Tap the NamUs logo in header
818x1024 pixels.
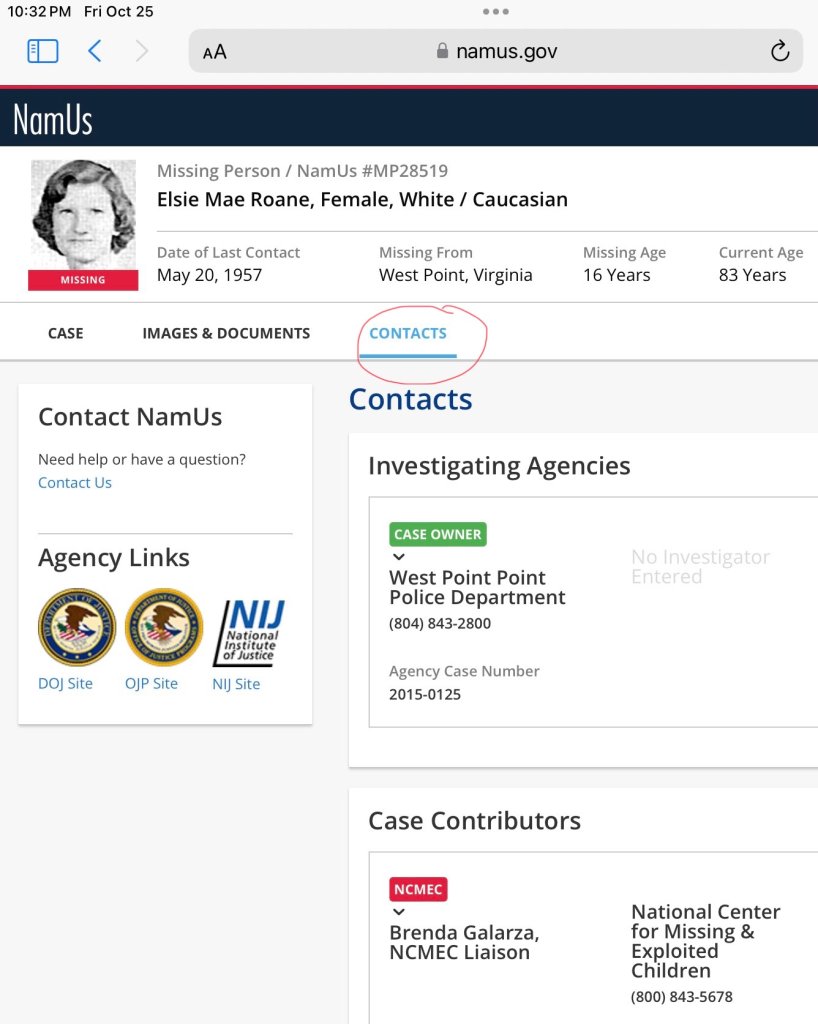(x=53, y=120)
